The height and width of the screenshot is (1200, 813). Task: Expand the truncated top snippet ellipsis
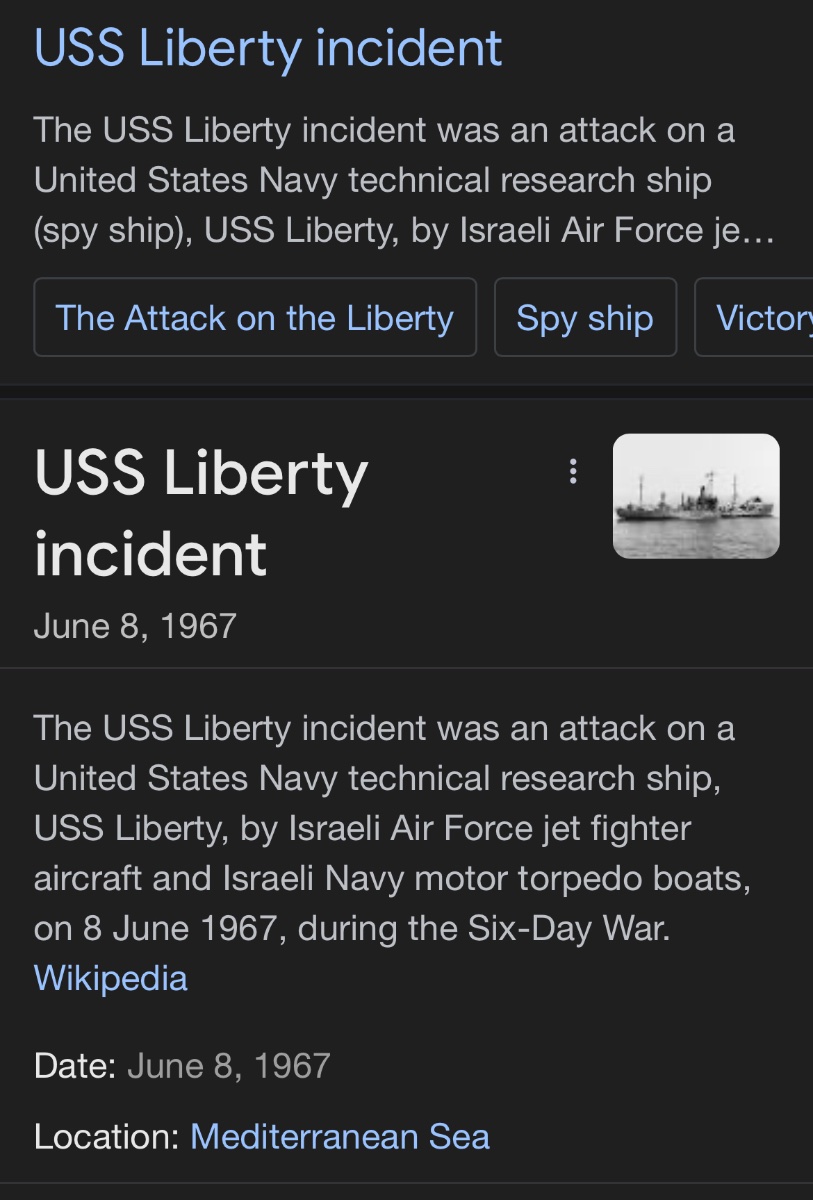(x=761, y=232)
